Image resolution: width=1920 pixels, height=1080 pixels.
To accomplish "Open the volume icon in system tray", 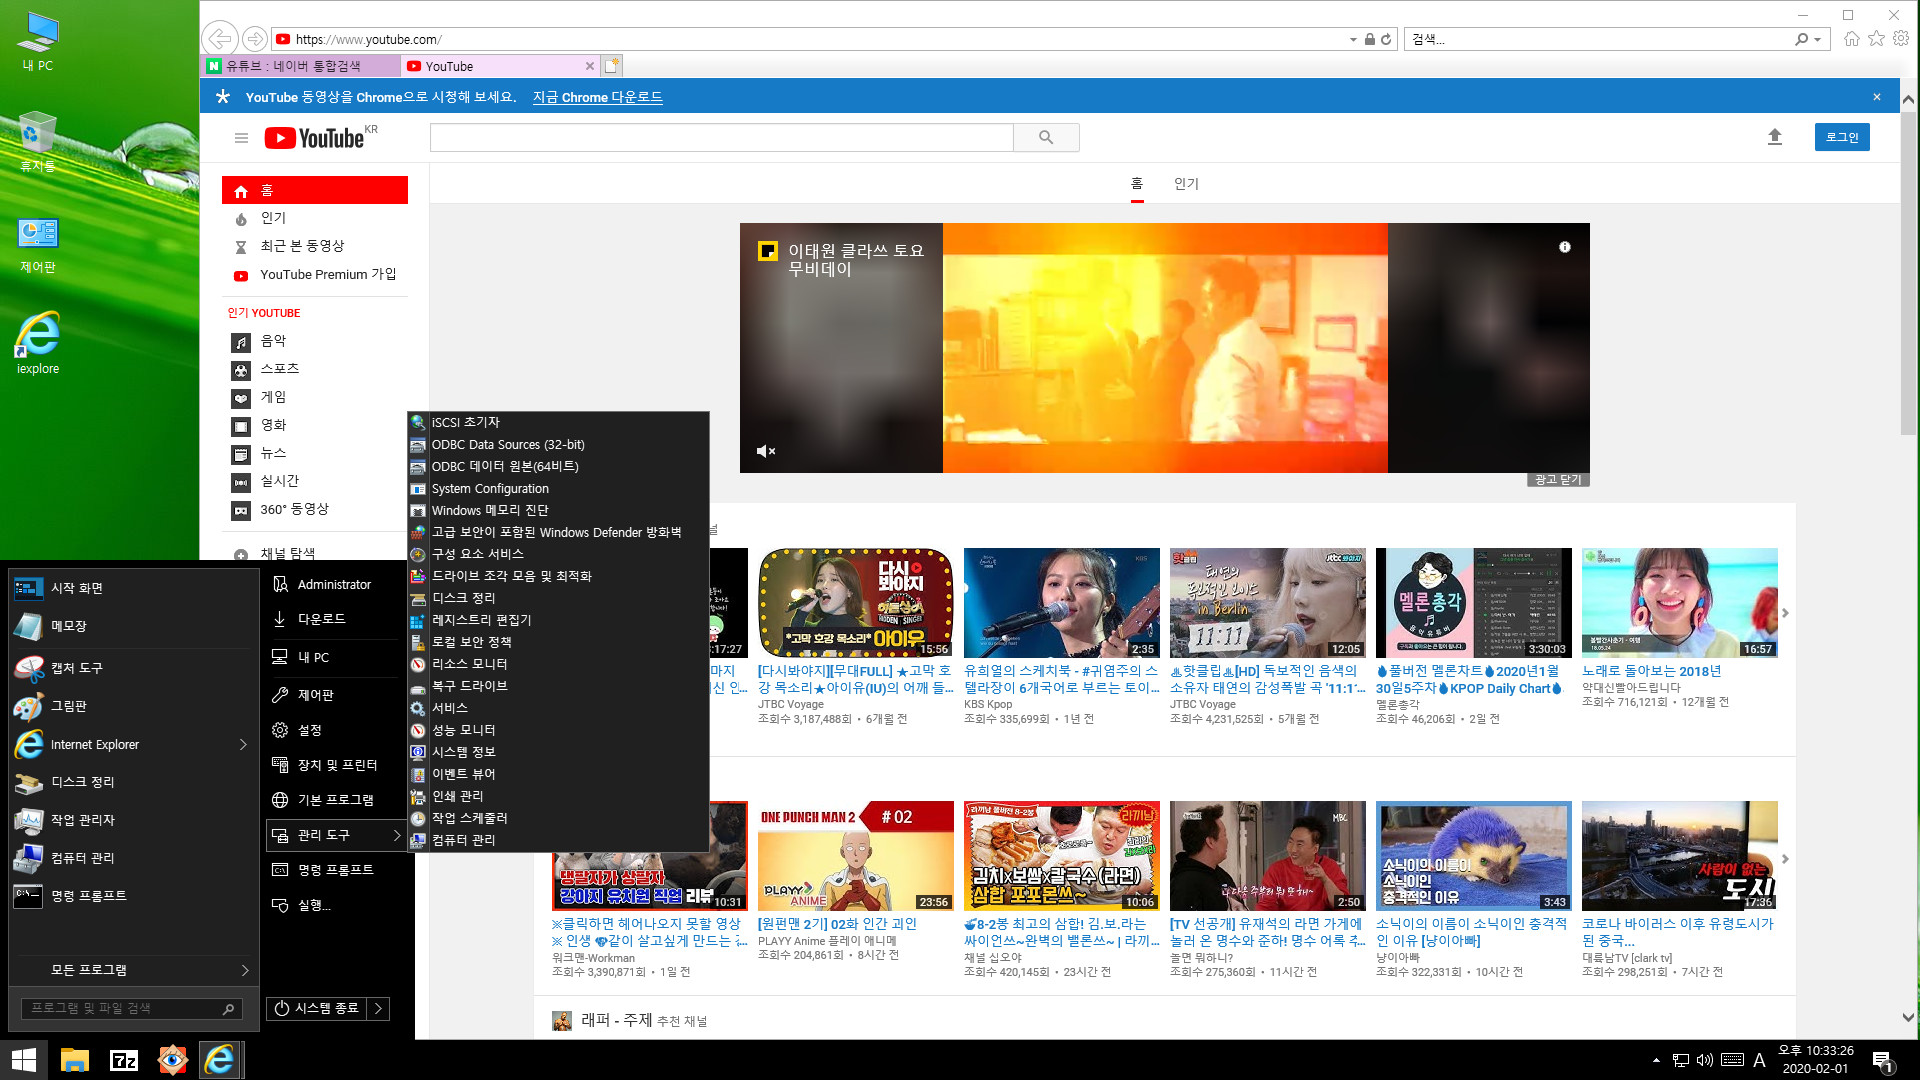I will click(1705, 1060).
